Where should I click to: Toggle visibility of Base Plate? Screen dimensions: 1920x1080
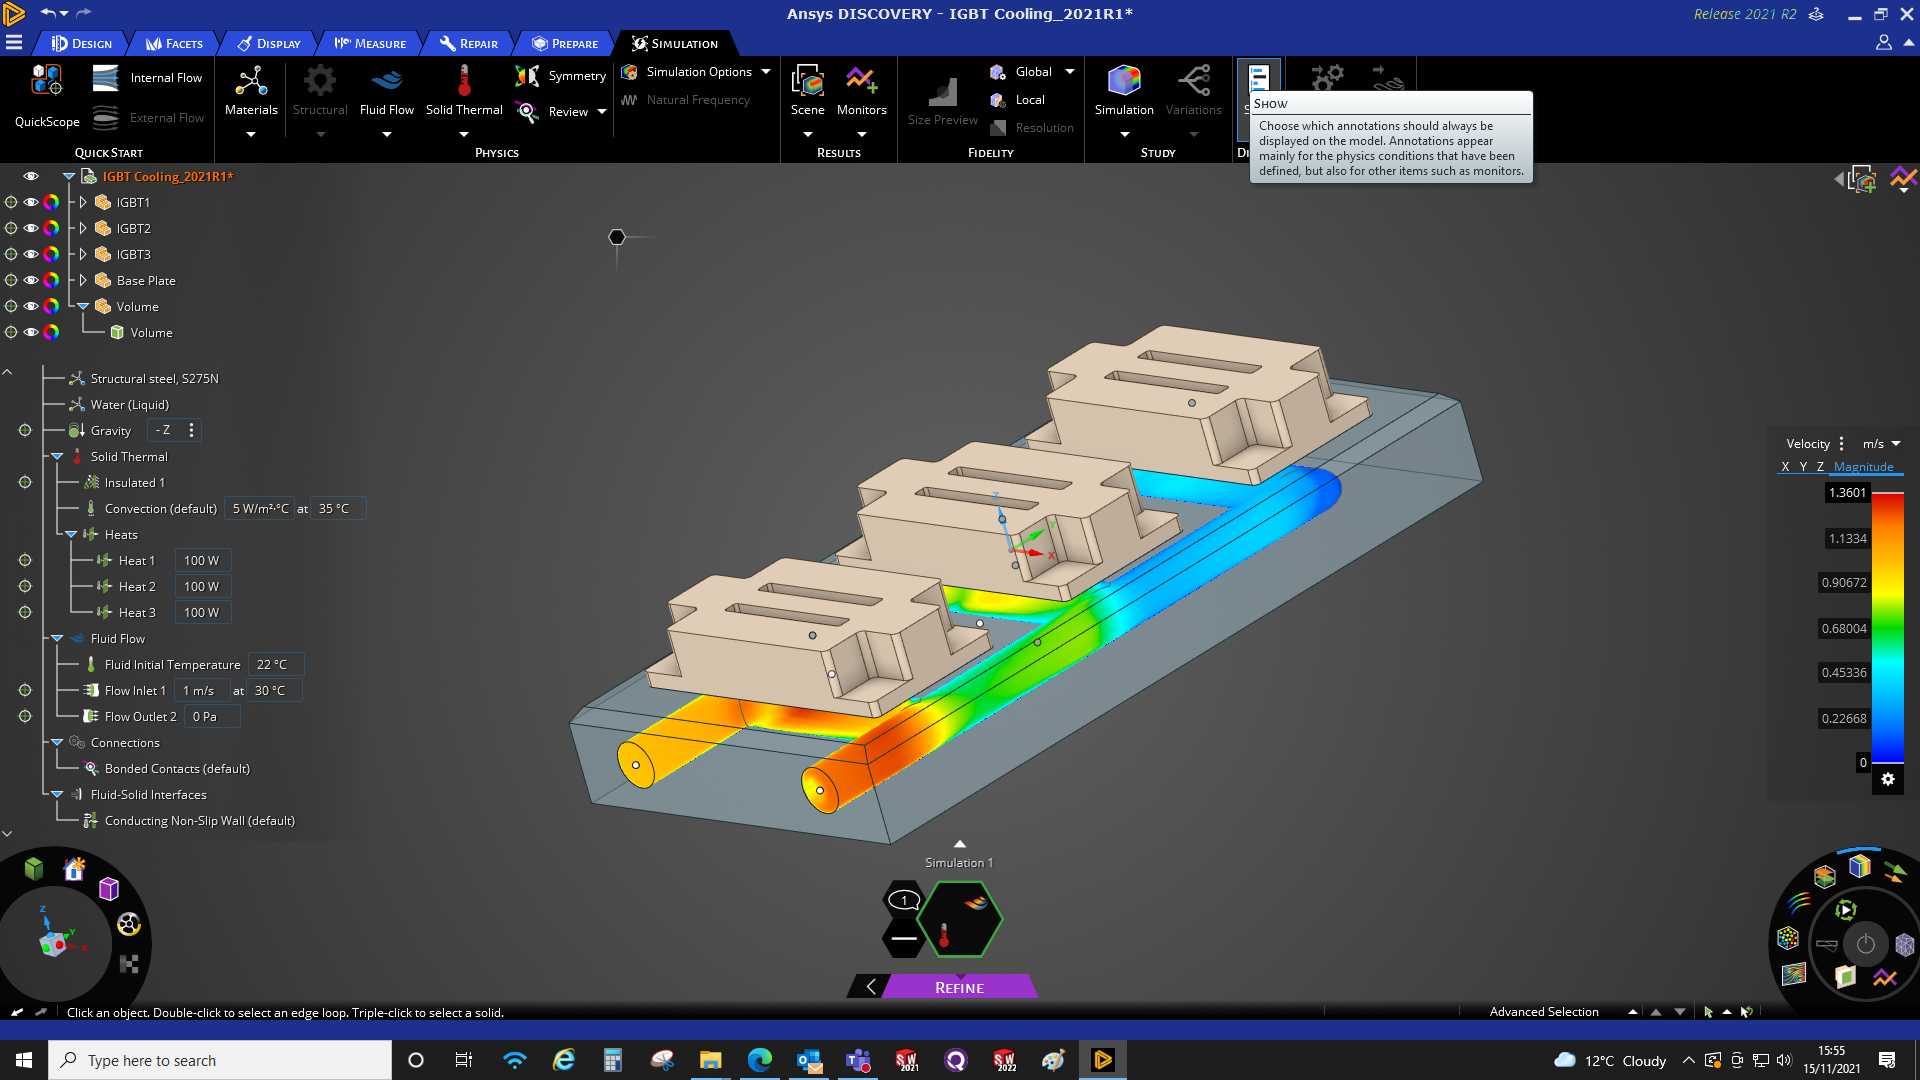pos(31,280)
